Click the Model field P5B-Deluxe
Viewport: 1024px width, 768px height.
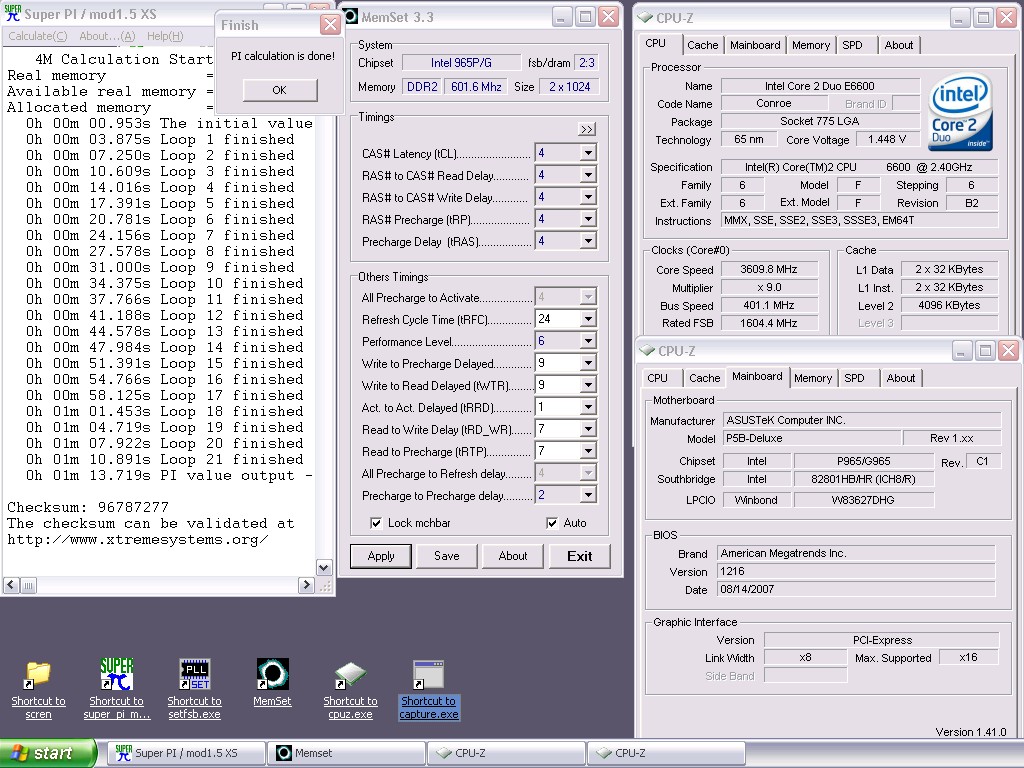(x=810, y=438)
